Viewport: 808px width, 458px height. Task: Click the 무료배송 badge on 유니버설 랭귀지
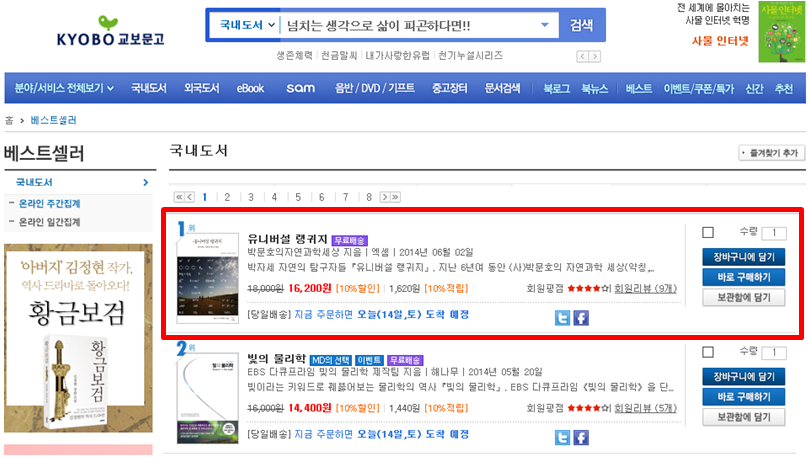(349, 240)
